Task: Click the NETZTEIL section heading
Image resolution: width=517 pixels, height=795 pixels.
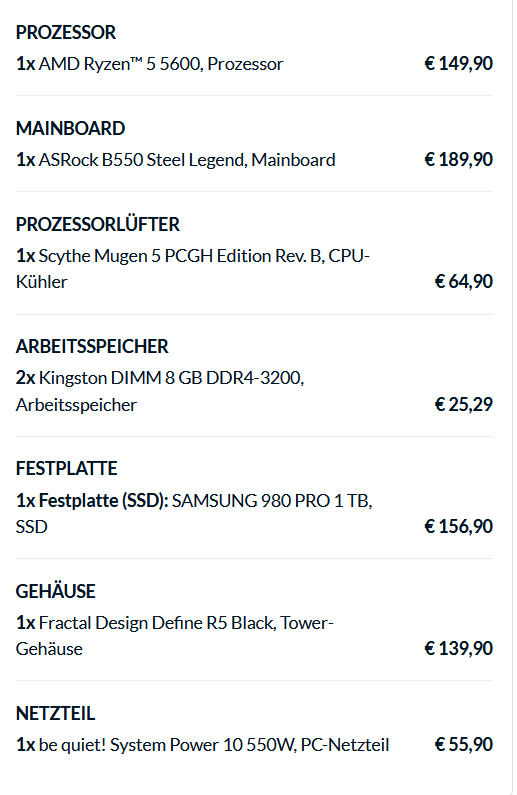Action: point(56,713)
